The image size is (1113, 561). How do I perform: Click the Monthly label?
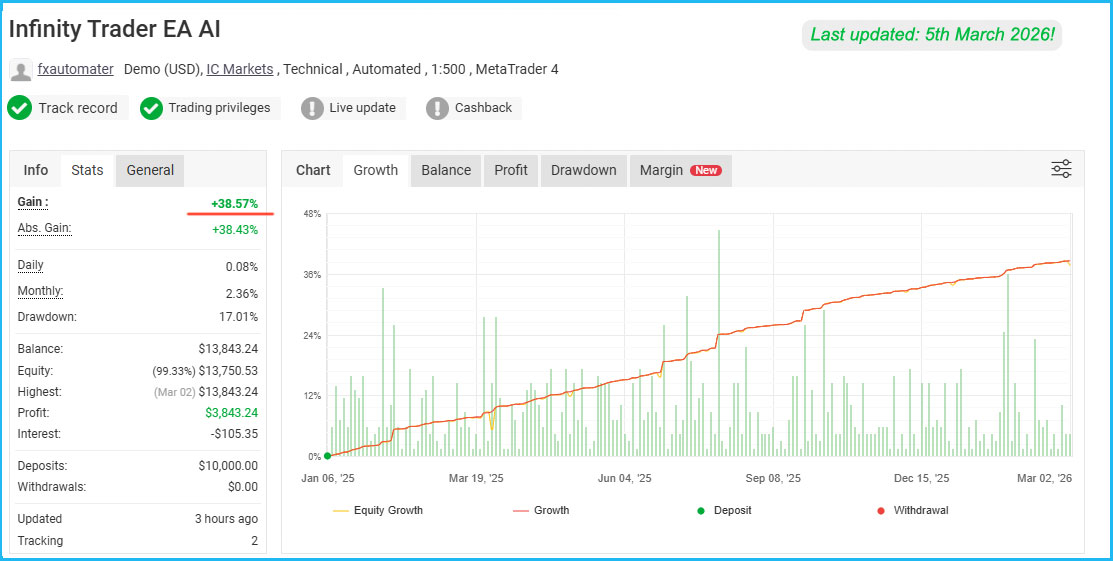click(x=40, y=291)
